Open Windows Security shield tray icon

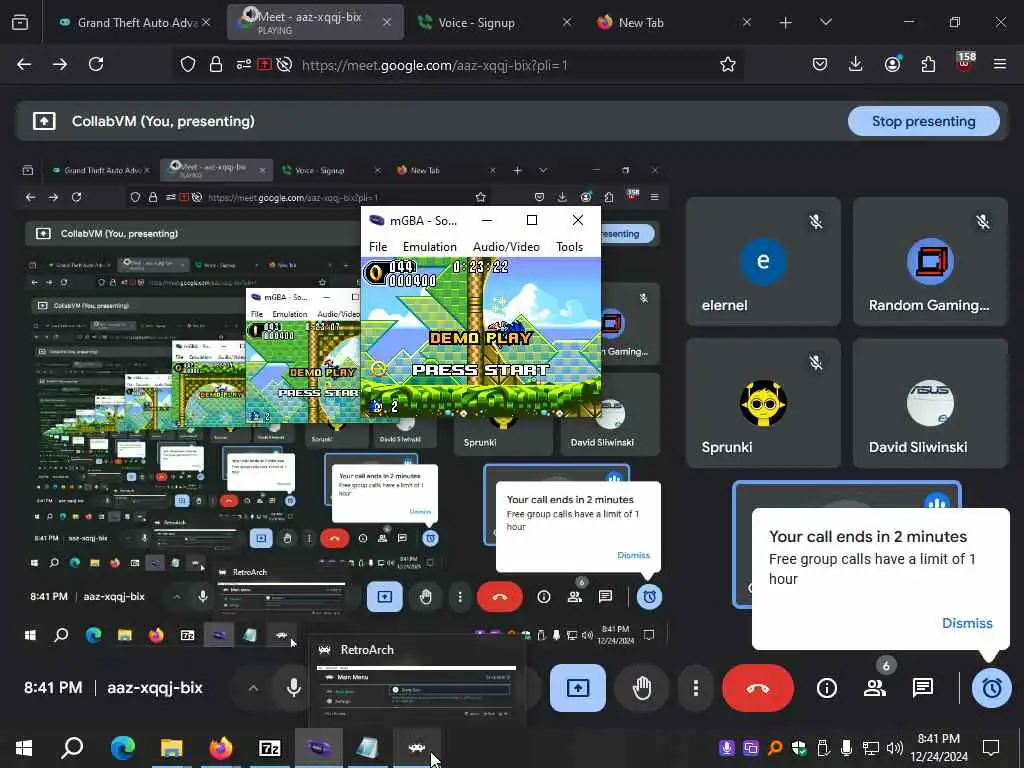[799, 748]
